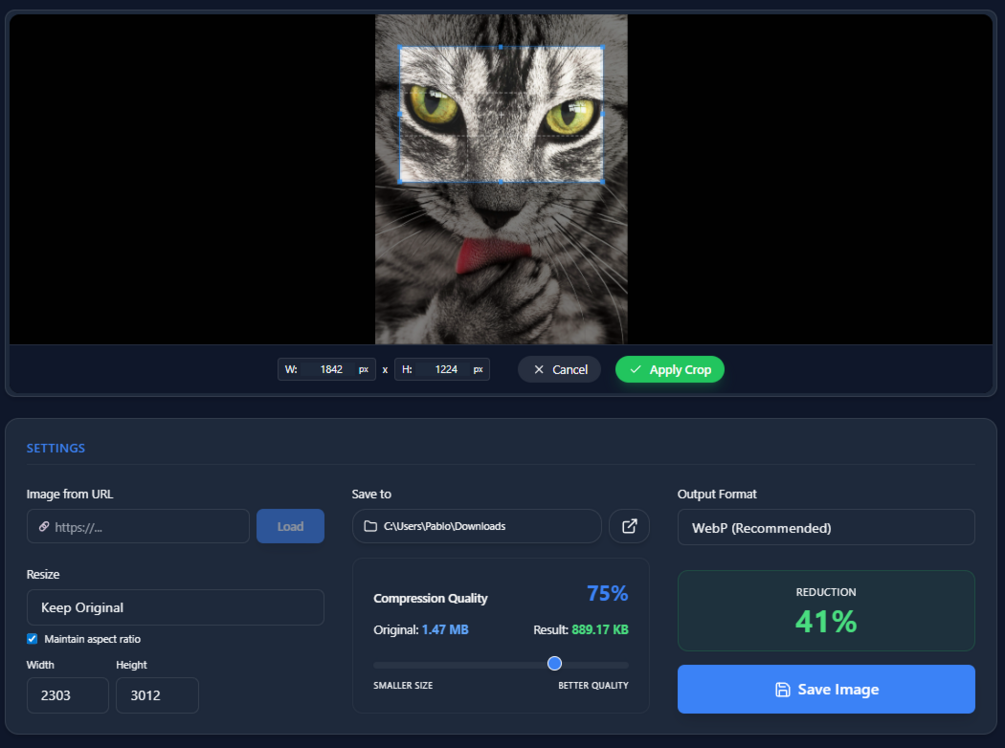Click the SETTINGS heading

pos(56,448)
